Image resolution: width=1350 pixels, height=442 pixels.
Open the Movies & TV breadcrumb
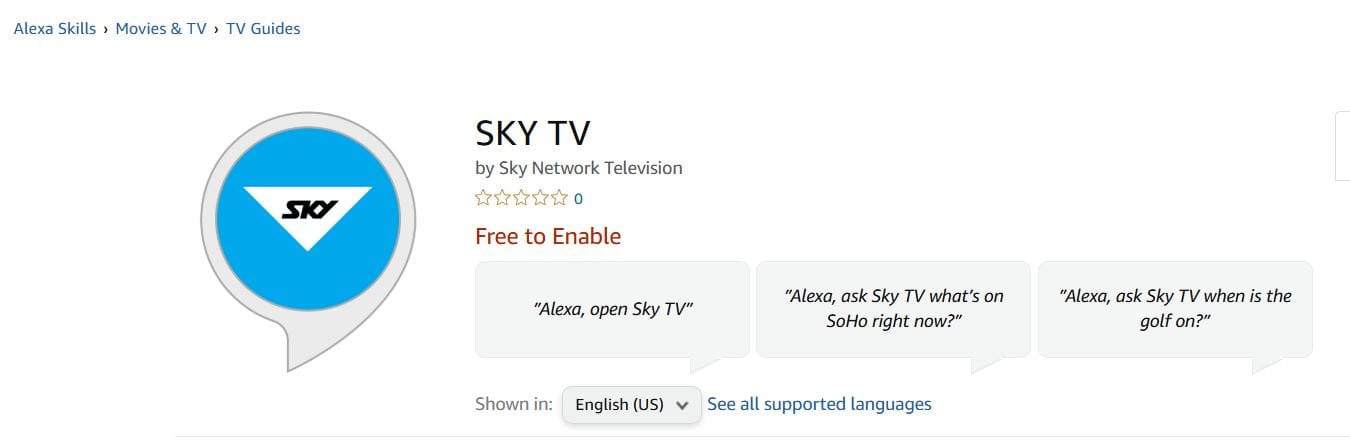pos(160,29)
